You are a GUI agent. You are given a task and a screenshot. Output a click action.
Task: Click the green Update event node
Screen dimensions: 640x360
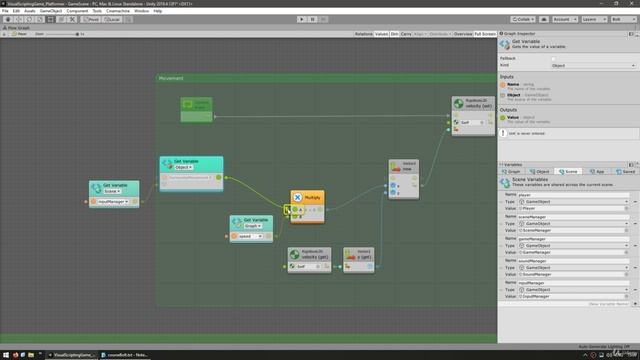pos(196,109)
